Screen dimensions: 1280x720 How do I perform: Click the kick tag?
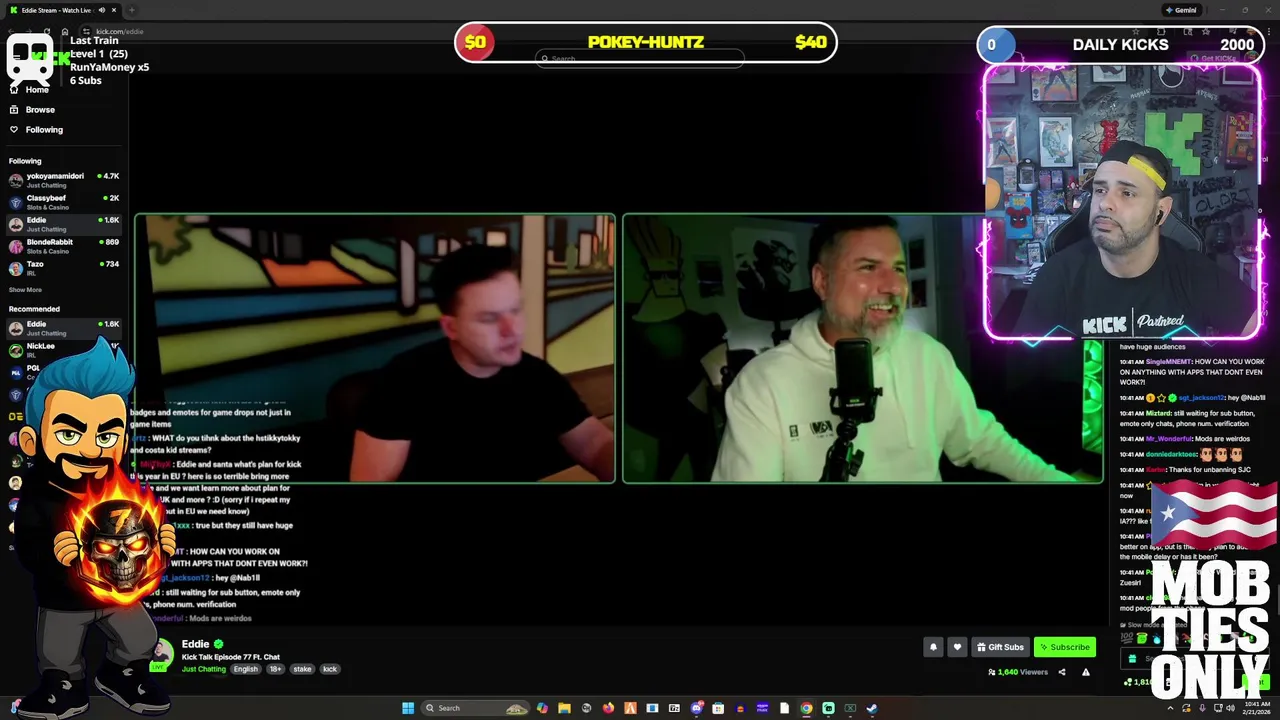click(x=330, y=669)
